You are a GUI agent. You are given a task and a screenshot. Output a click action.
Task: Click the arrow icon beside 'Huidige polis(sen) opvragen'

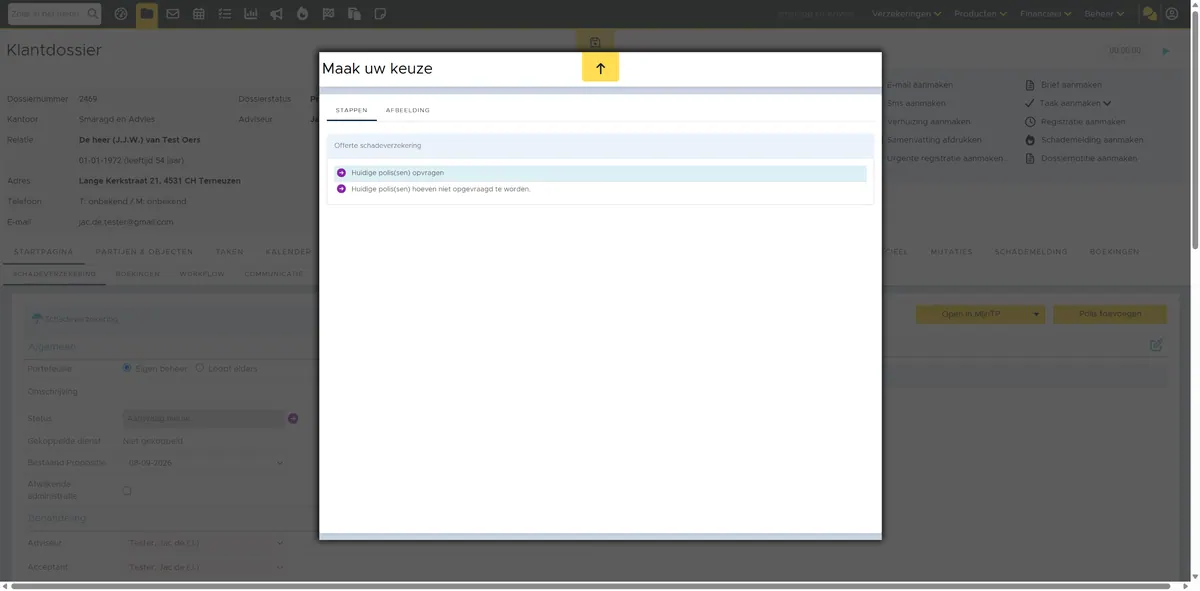point(341,173)
